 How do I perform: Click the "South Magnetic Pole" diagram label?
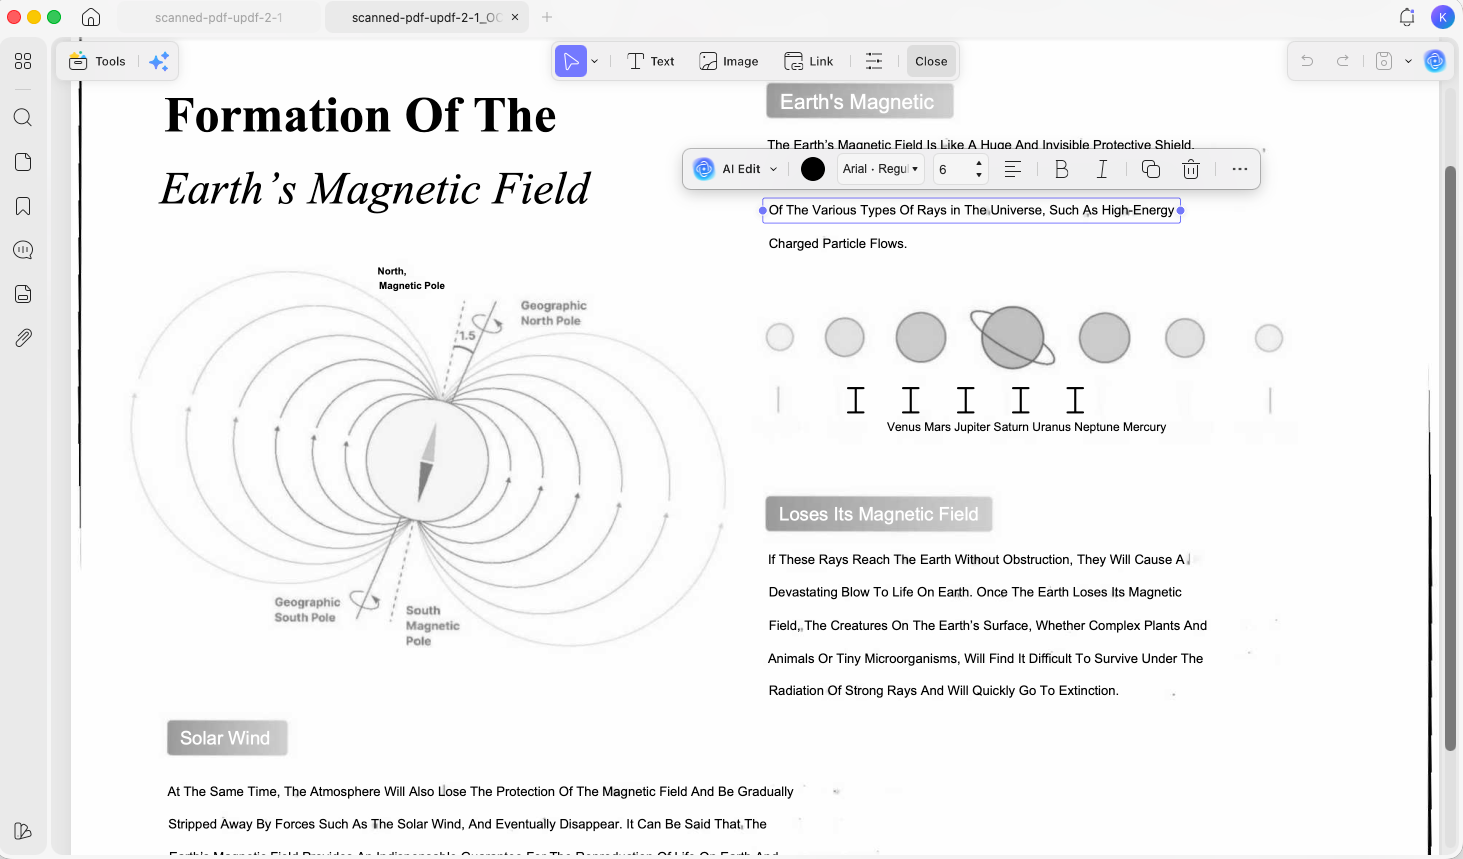click(432, 626)
